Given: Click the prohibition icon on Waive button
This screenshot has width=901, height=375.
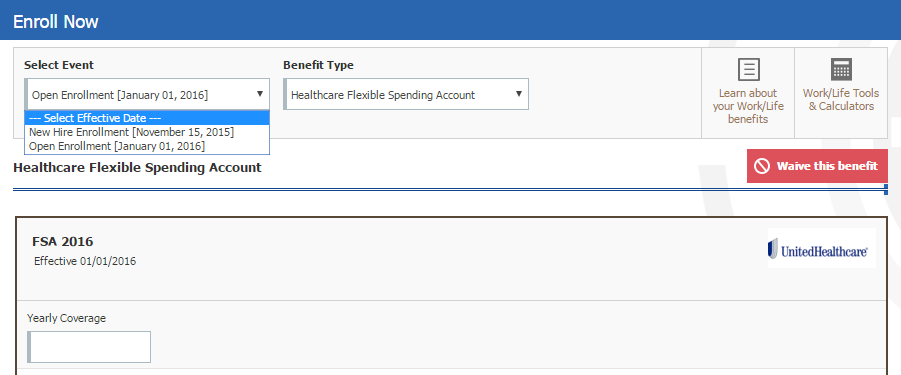Looking at the screenshot, I should click(x=762, y=166).
